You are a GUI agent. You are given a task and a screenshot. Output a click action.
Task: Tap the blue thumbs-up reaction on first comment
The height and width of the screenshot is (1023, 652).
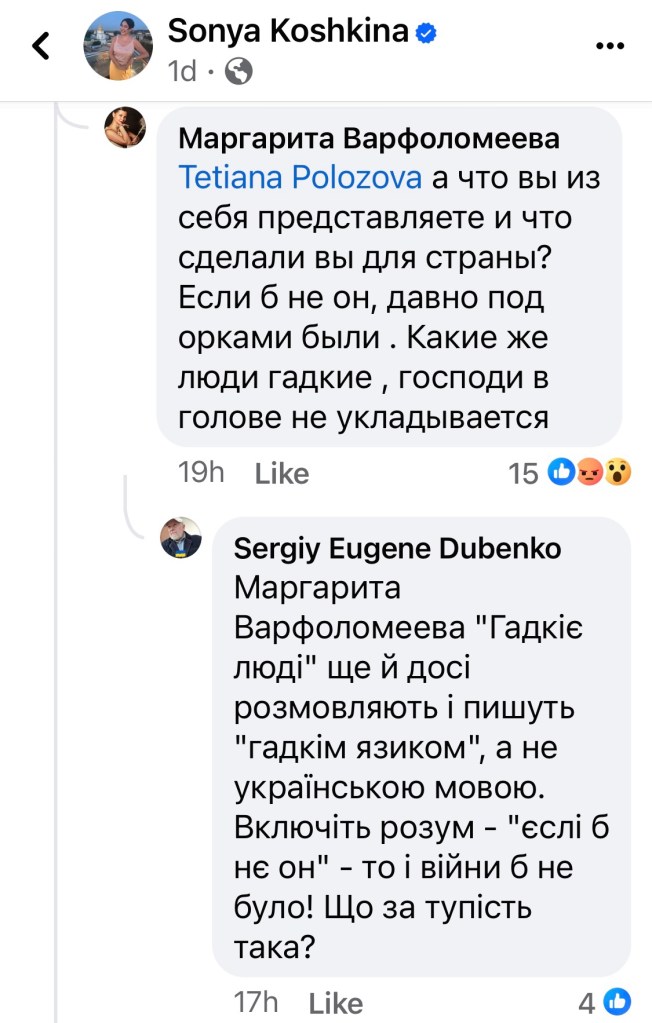(x=563, y=473)
